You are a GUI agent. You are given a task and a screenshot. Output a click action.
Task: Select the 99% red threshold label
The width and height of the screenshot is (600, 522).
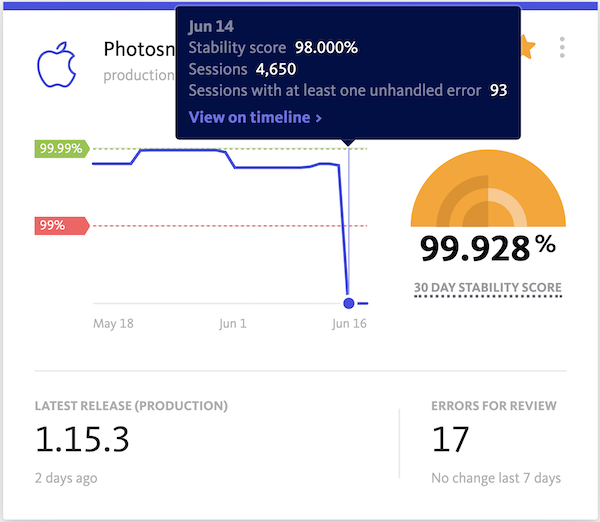(62, 225)
